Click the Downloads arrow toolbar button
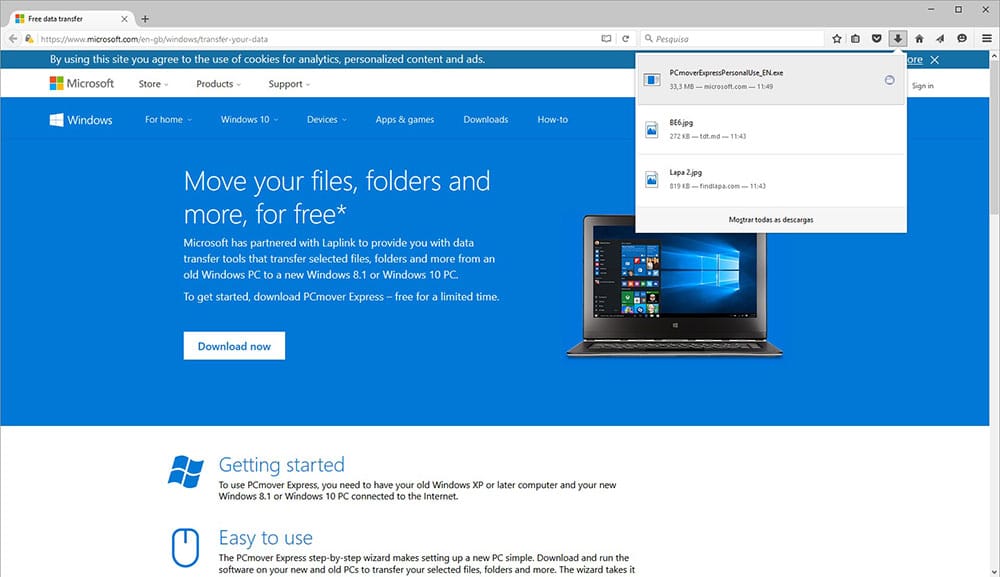Image resolution: width=1000 pixels, height=577 pixels. (898, 38)
